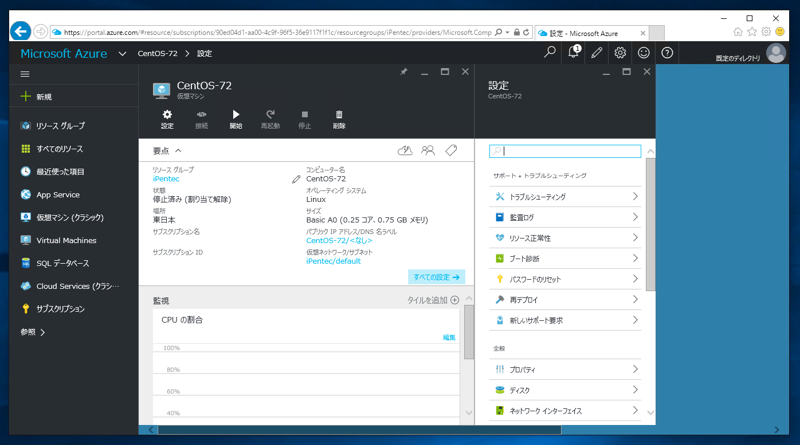Open プロパティ settings row
The image size is (800, 445).
[565, 369]
